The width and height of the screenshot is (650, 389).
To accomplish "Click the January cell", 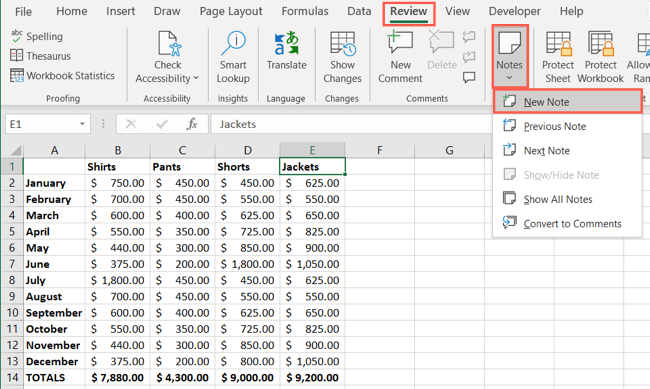I will point(54,183).
